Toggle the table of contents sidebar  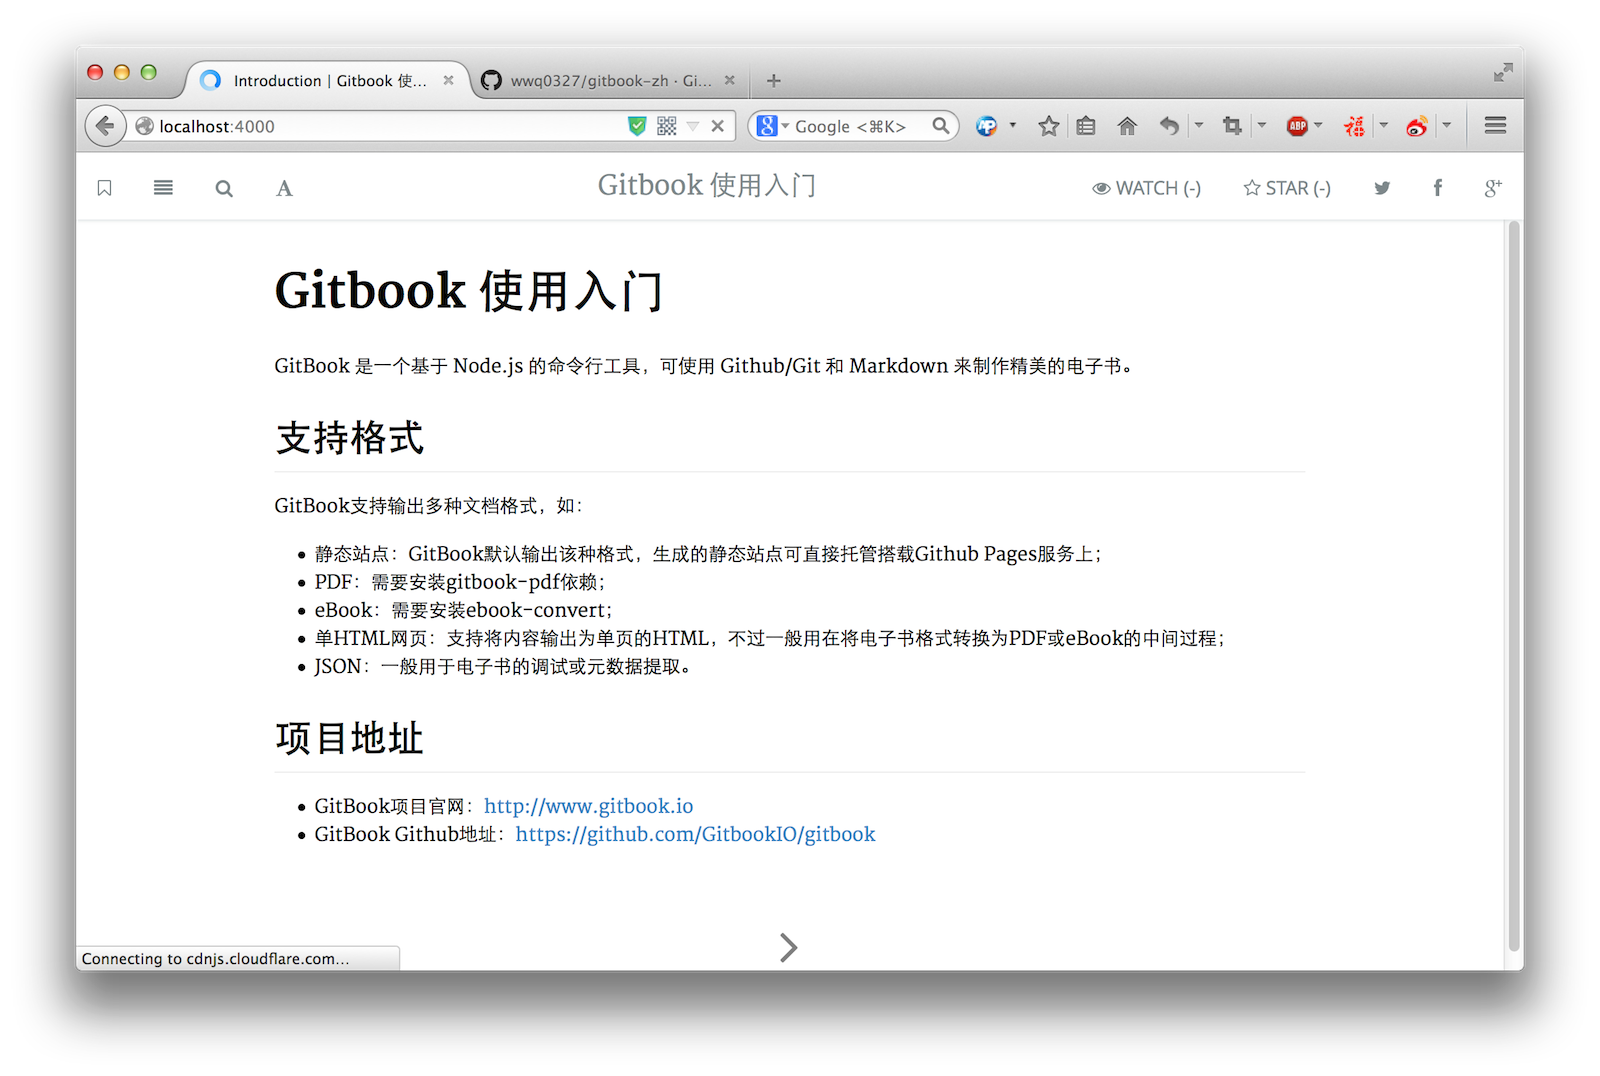pyautogui.click(x=163, y=188)
